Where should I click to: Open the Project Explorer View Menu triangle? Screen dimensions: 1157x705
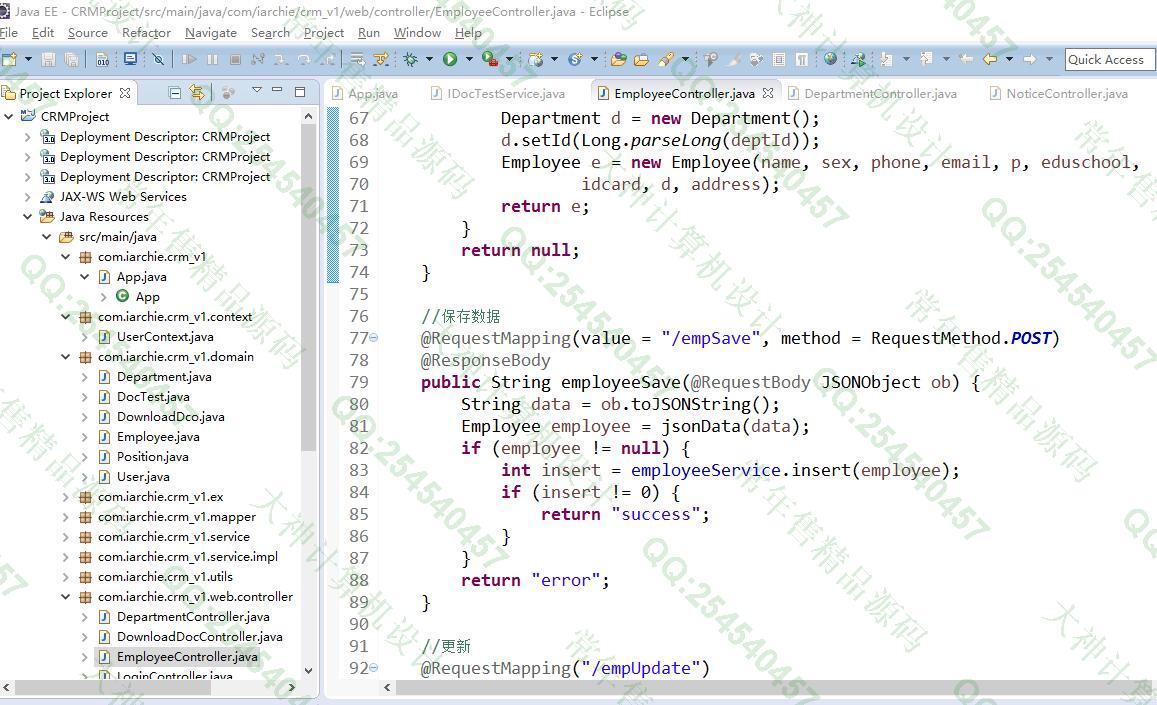coord(257,90)
